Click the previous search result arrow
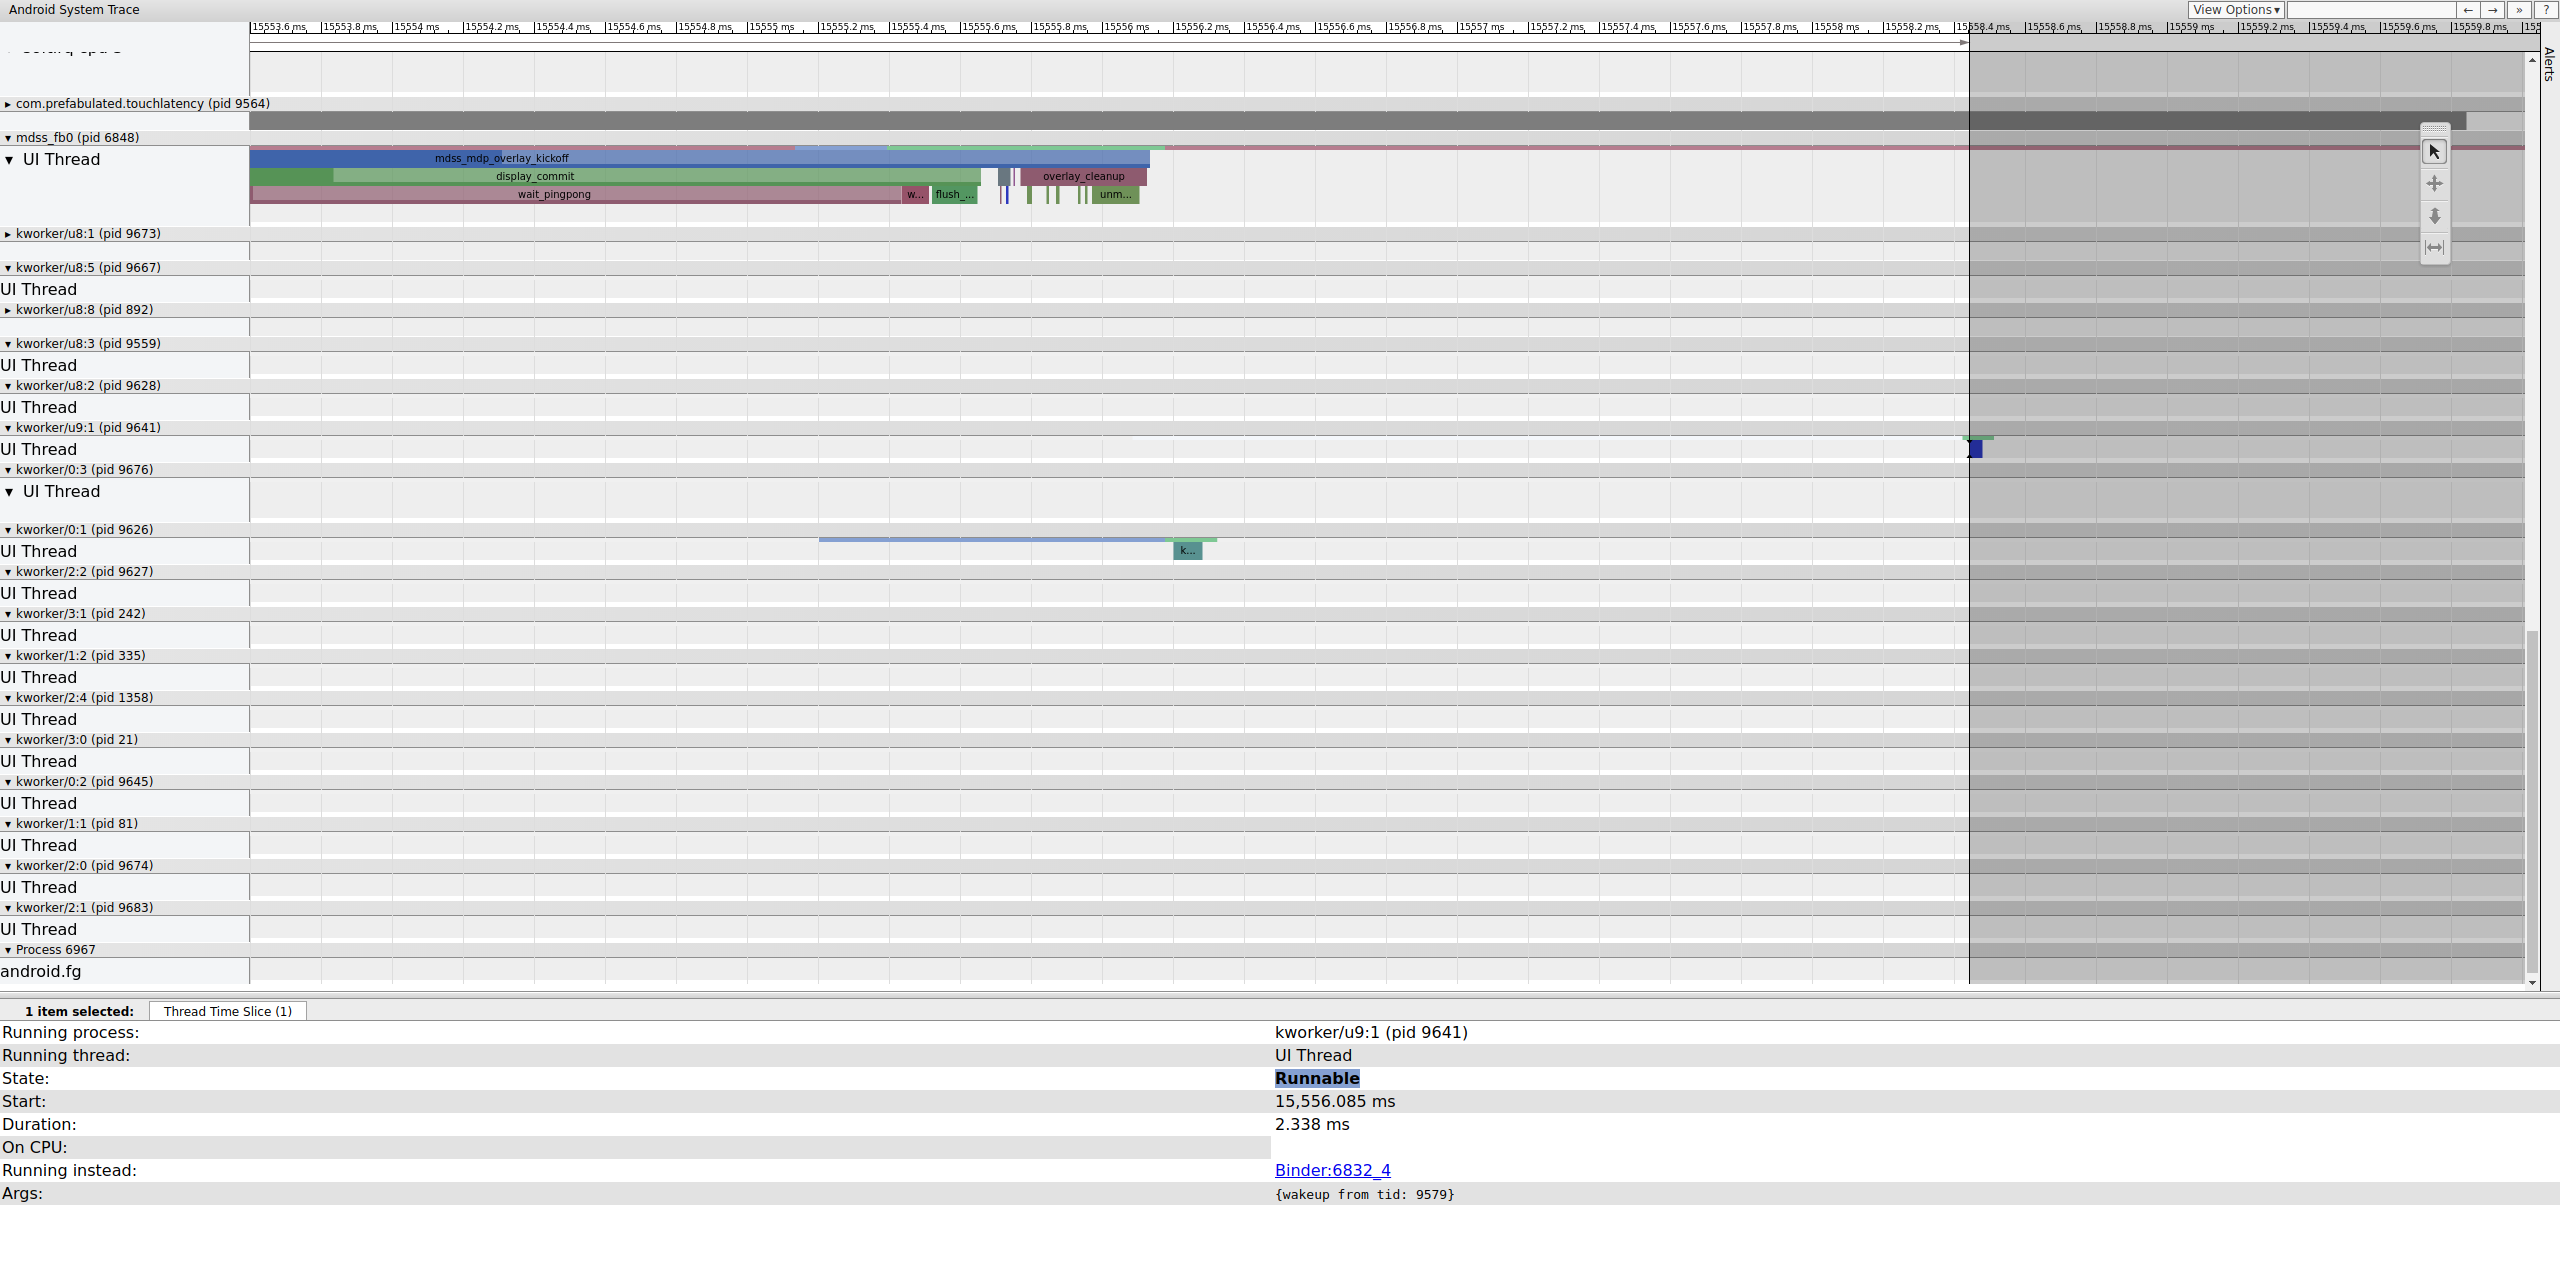Screen dimensions: 2560x1274 pos(2468,10)
